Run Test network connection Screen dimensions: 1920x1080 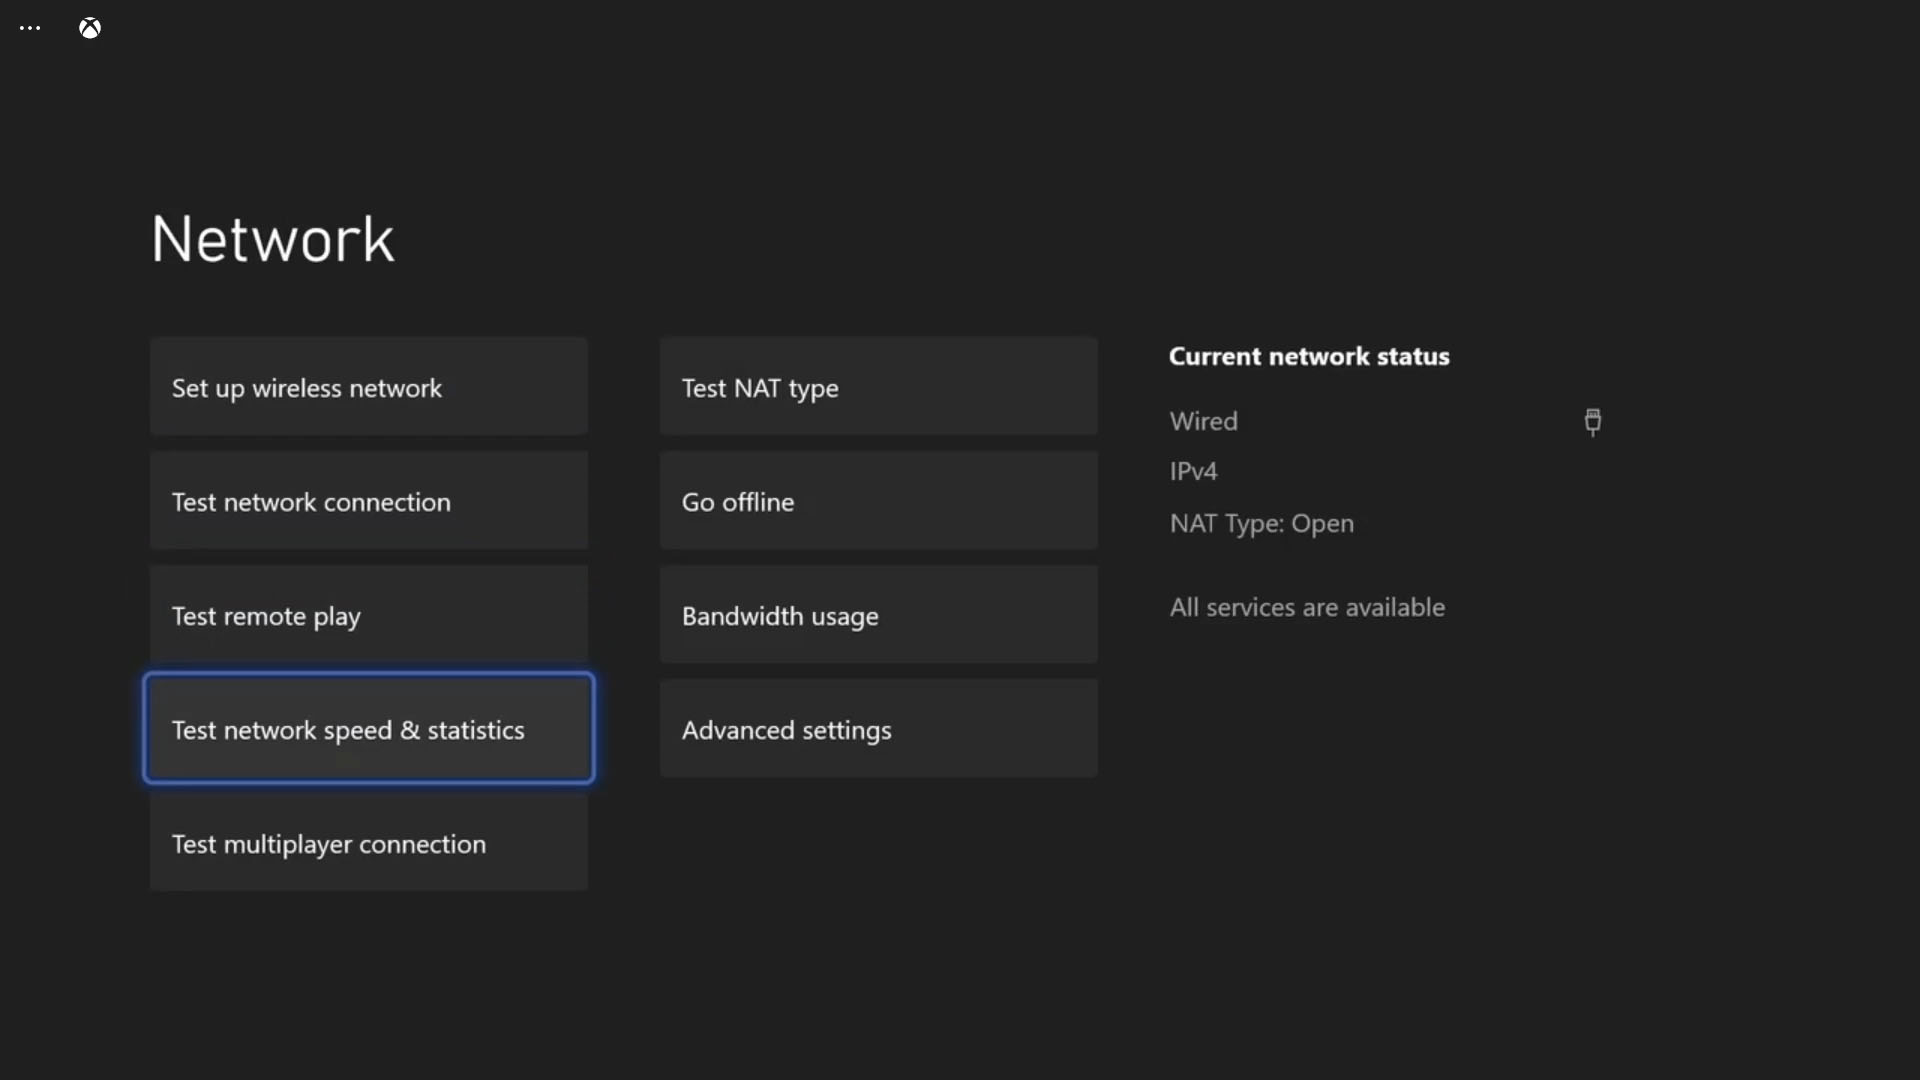(368, 501)
